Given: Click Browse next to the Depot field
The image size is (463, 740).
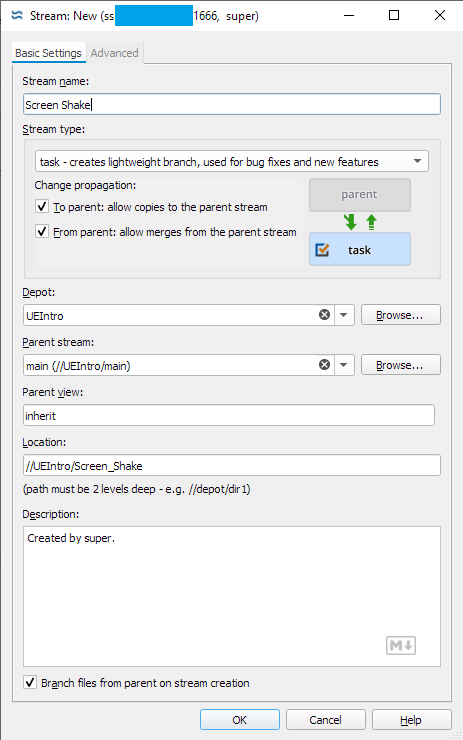Looking at the screenshot, I should [401, 315].
